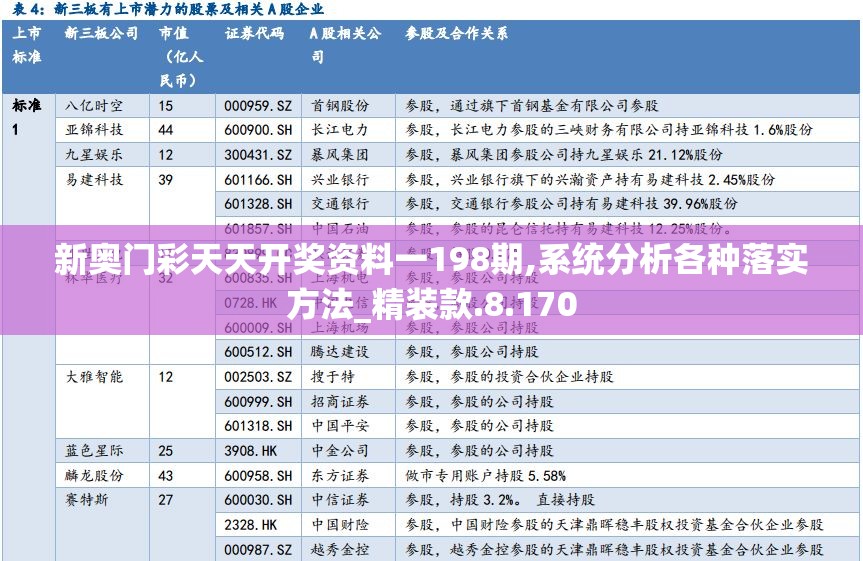Select the 标准 1 row label
This screenshot has width=863, height=561.
click(26, 117)
